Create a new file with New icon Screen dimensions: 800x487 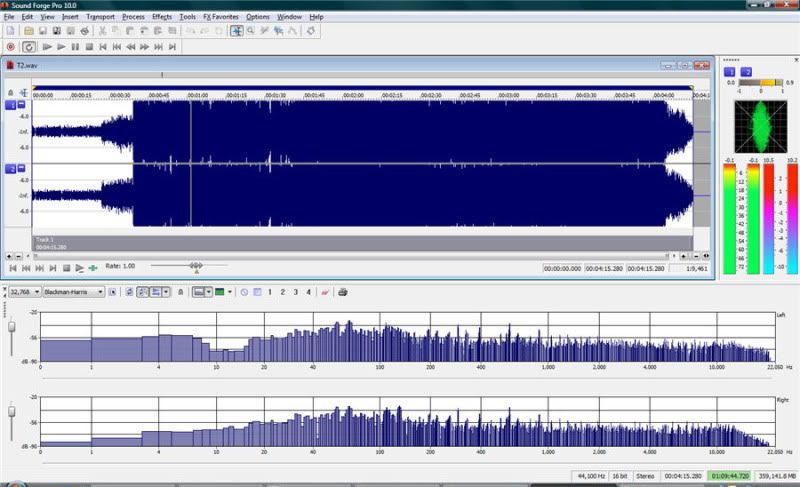(x=10, y=31)
